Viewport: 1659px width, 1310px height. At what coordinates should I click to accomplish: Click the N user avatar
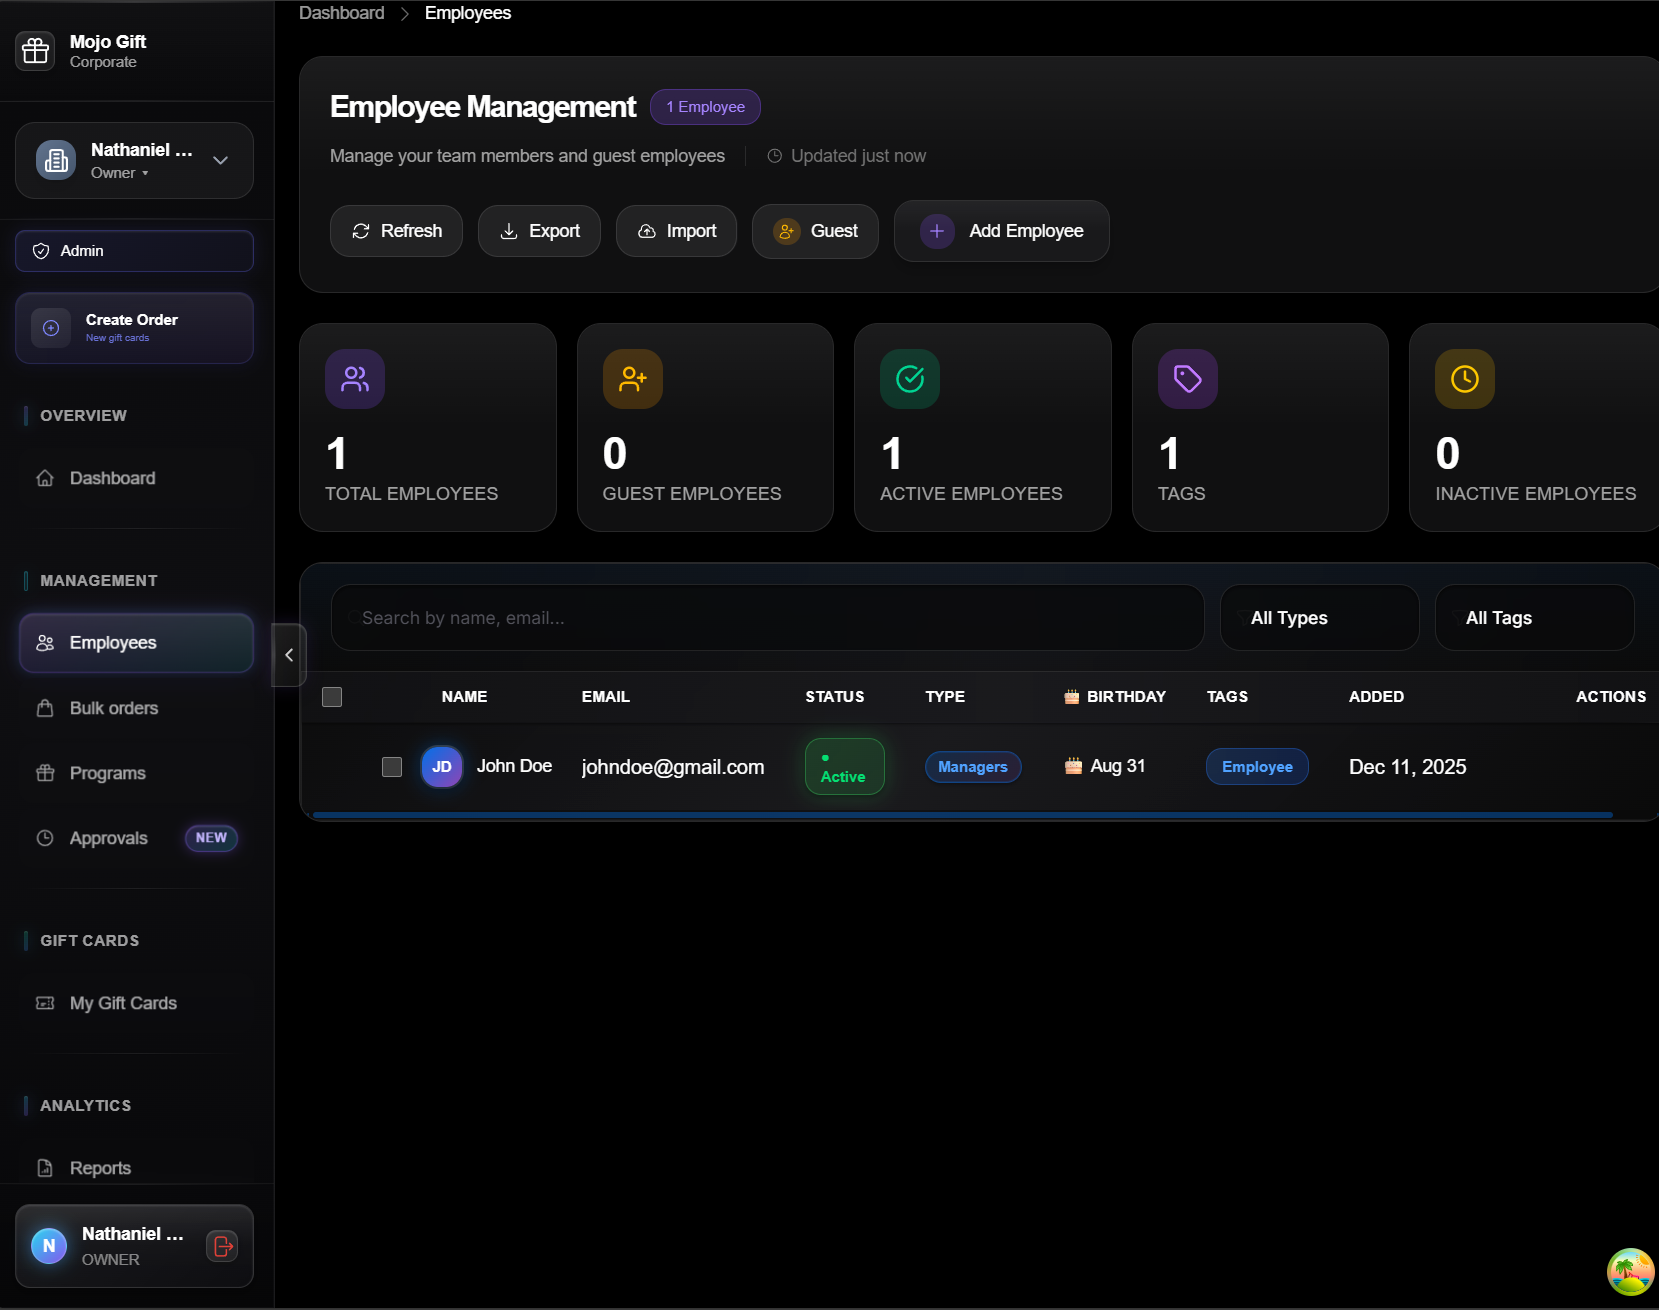click(x=49, y=1246)
